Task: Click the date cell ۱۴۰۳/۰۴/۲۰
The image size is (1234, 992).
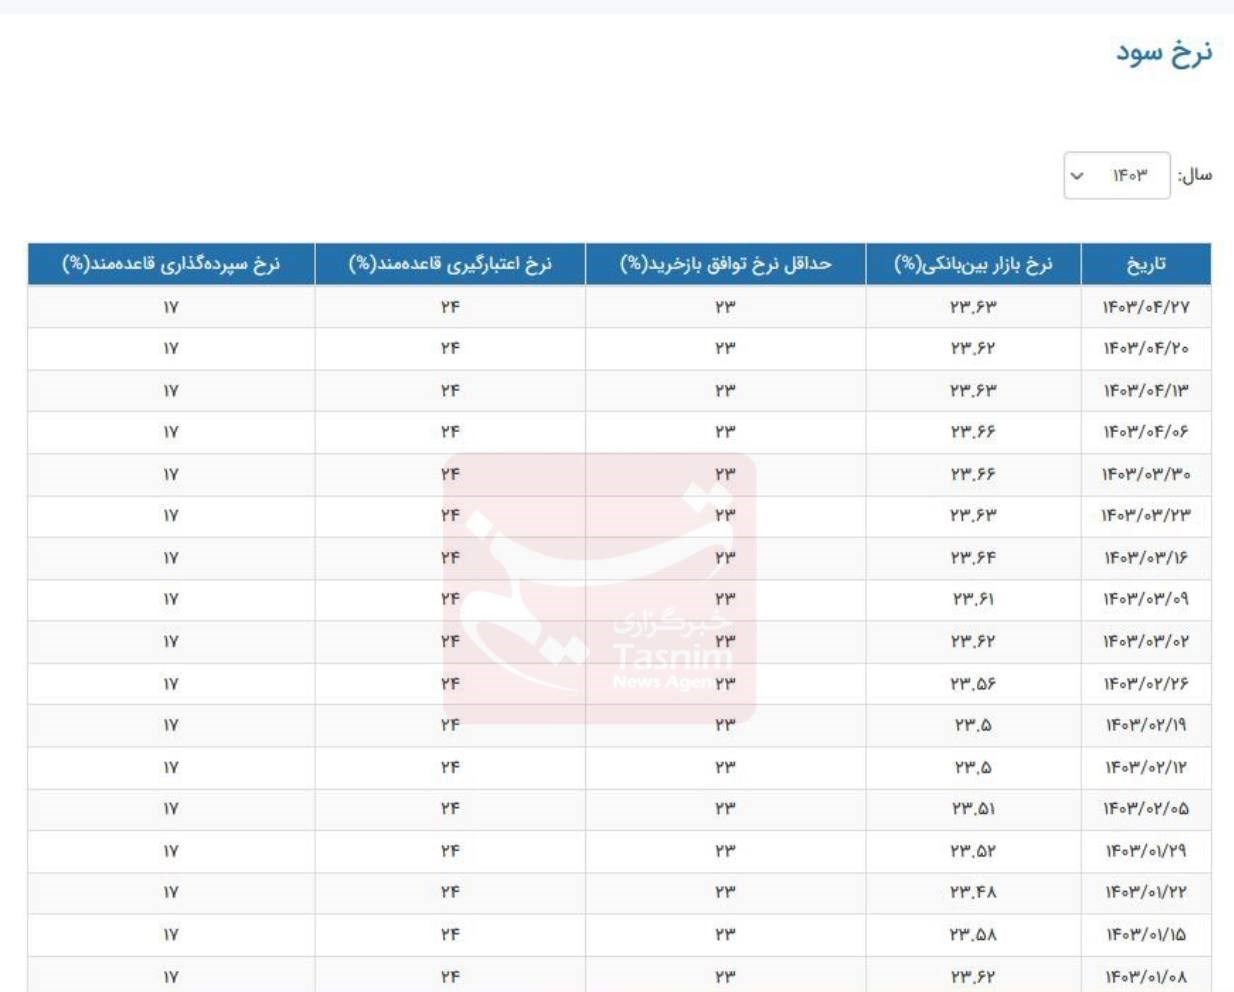Action: tap(1146, 349)
